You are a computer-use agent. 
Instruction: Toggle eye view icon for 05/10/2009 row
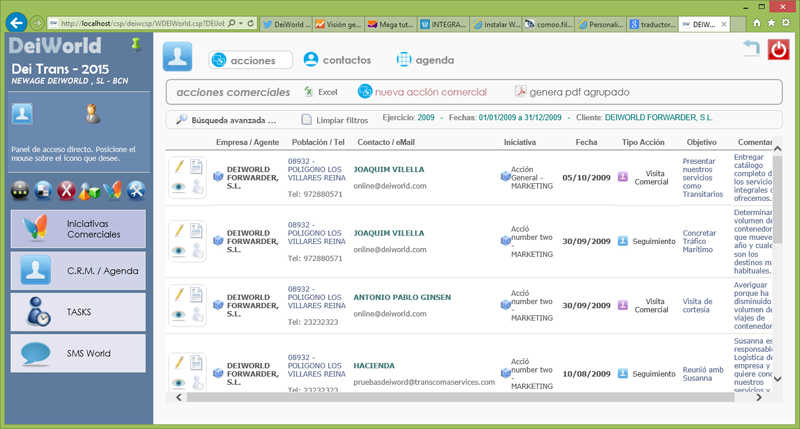pos(179,187)
